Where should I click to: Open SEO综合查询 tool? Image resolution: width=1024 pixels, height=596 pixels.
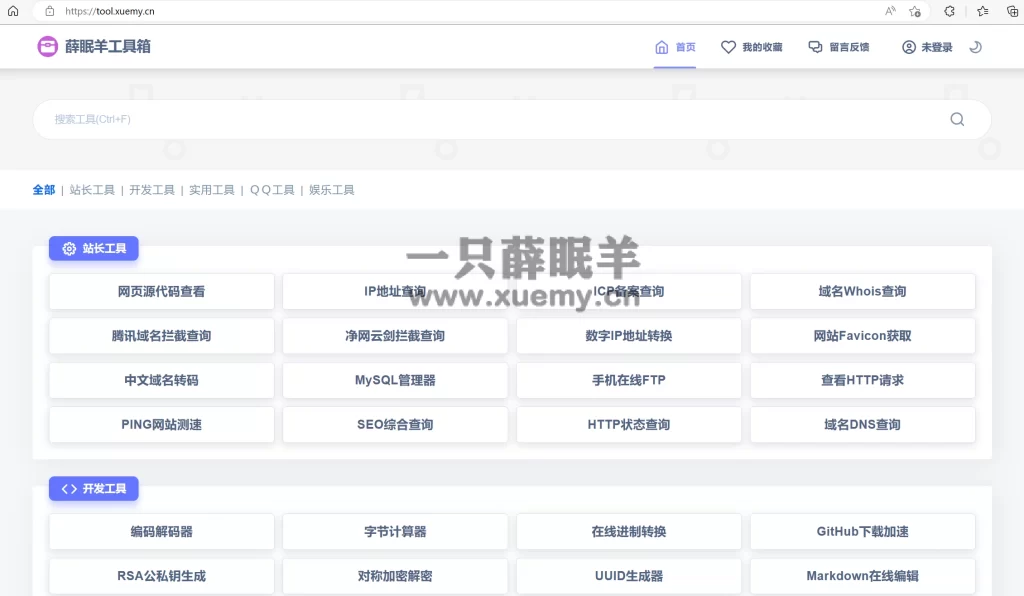(395, 424)
